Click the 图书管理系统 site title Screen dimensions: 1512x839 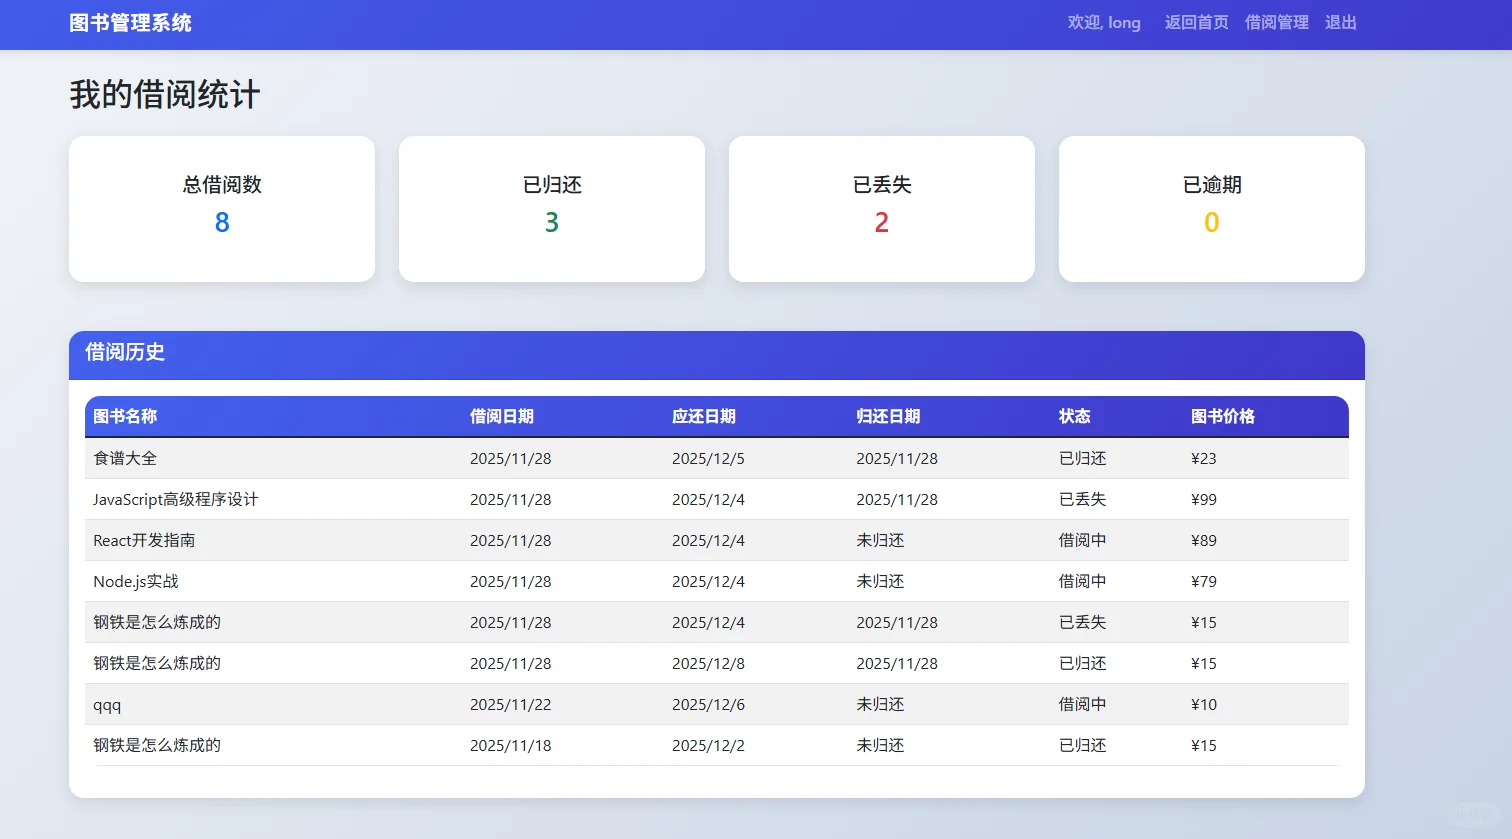pyautogui.click(x=131, y=22)
